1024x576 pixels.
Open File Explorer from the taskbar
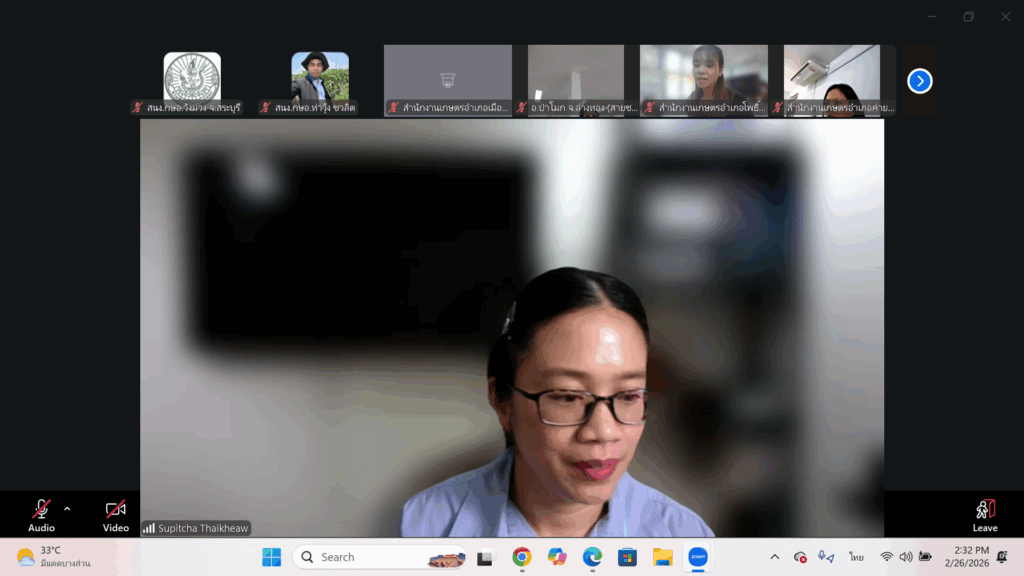662,557
